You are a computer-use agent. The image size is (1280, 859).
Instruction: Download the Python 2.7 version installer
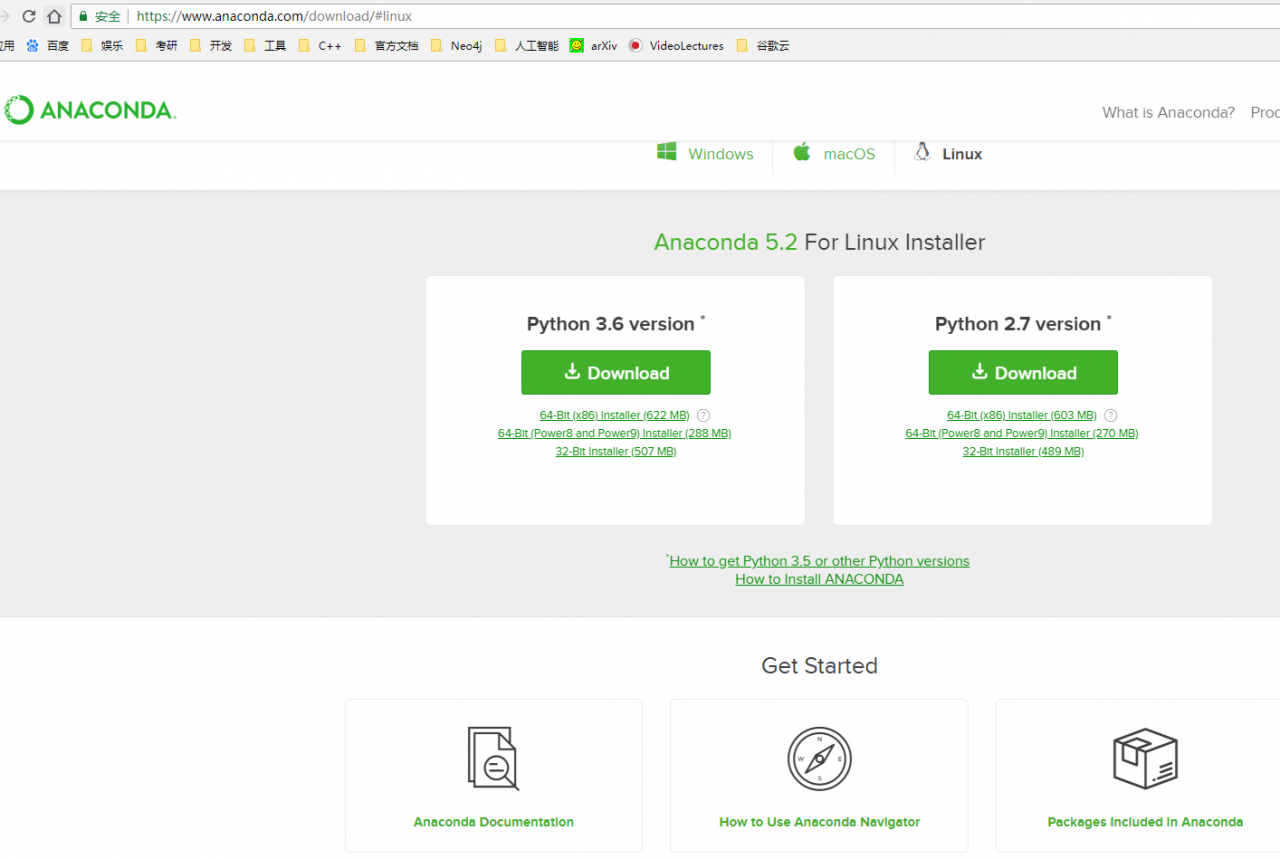[x=1023, y=372]
